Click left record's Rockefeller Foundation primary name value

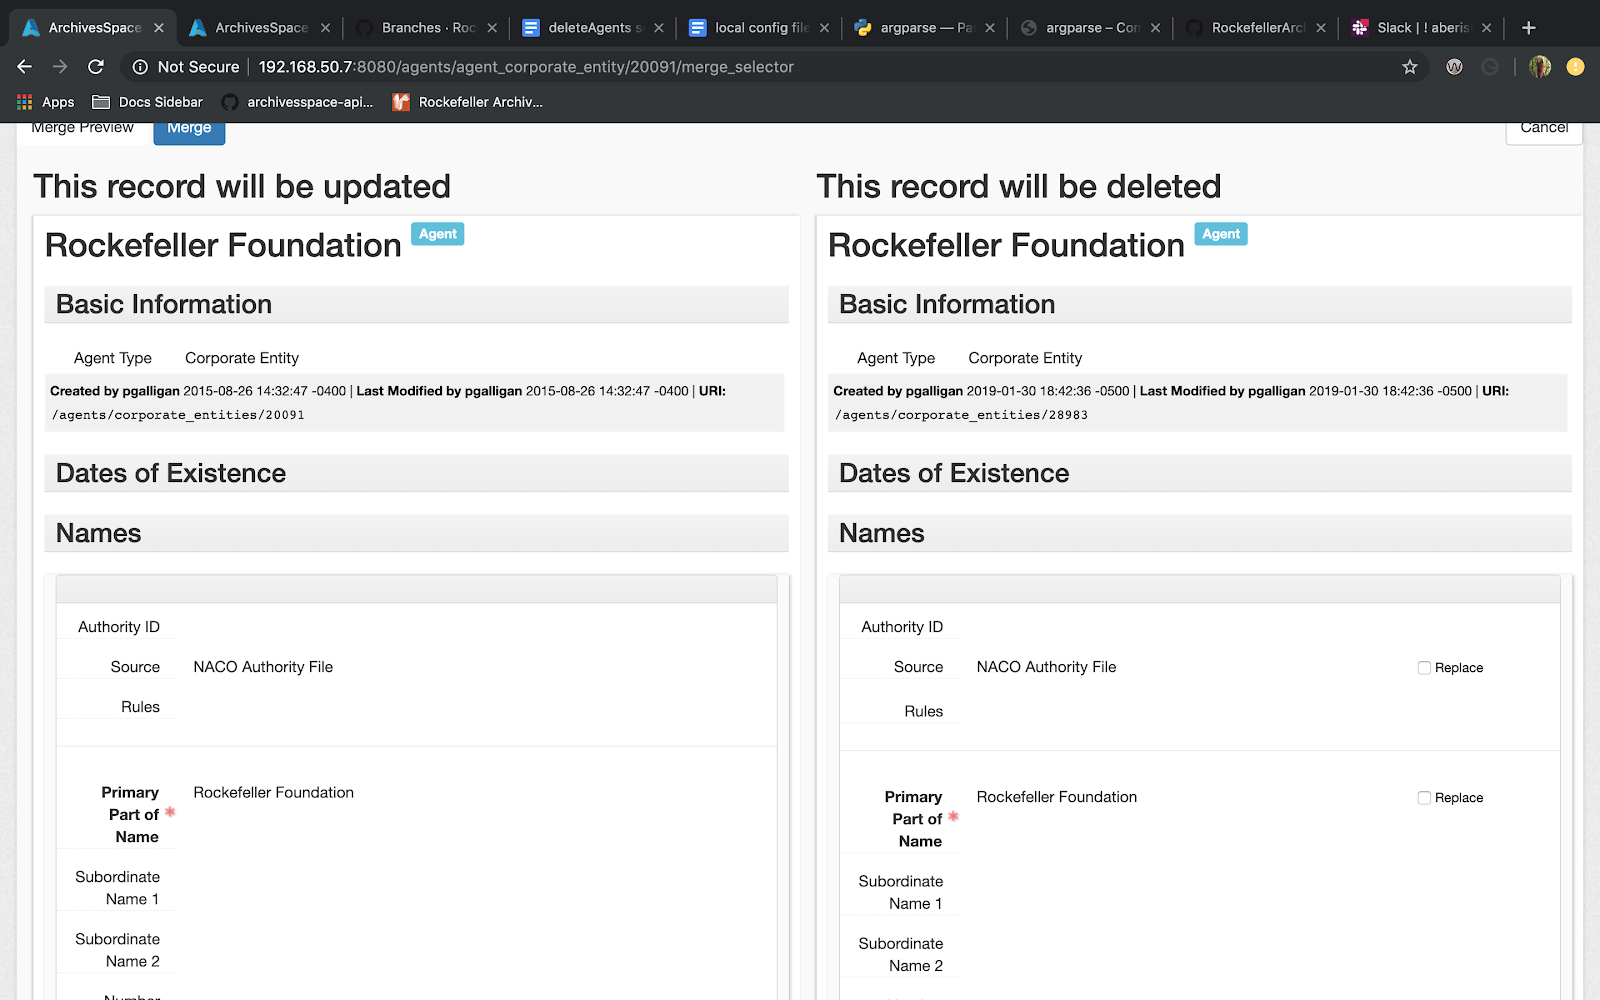point(273,793)
